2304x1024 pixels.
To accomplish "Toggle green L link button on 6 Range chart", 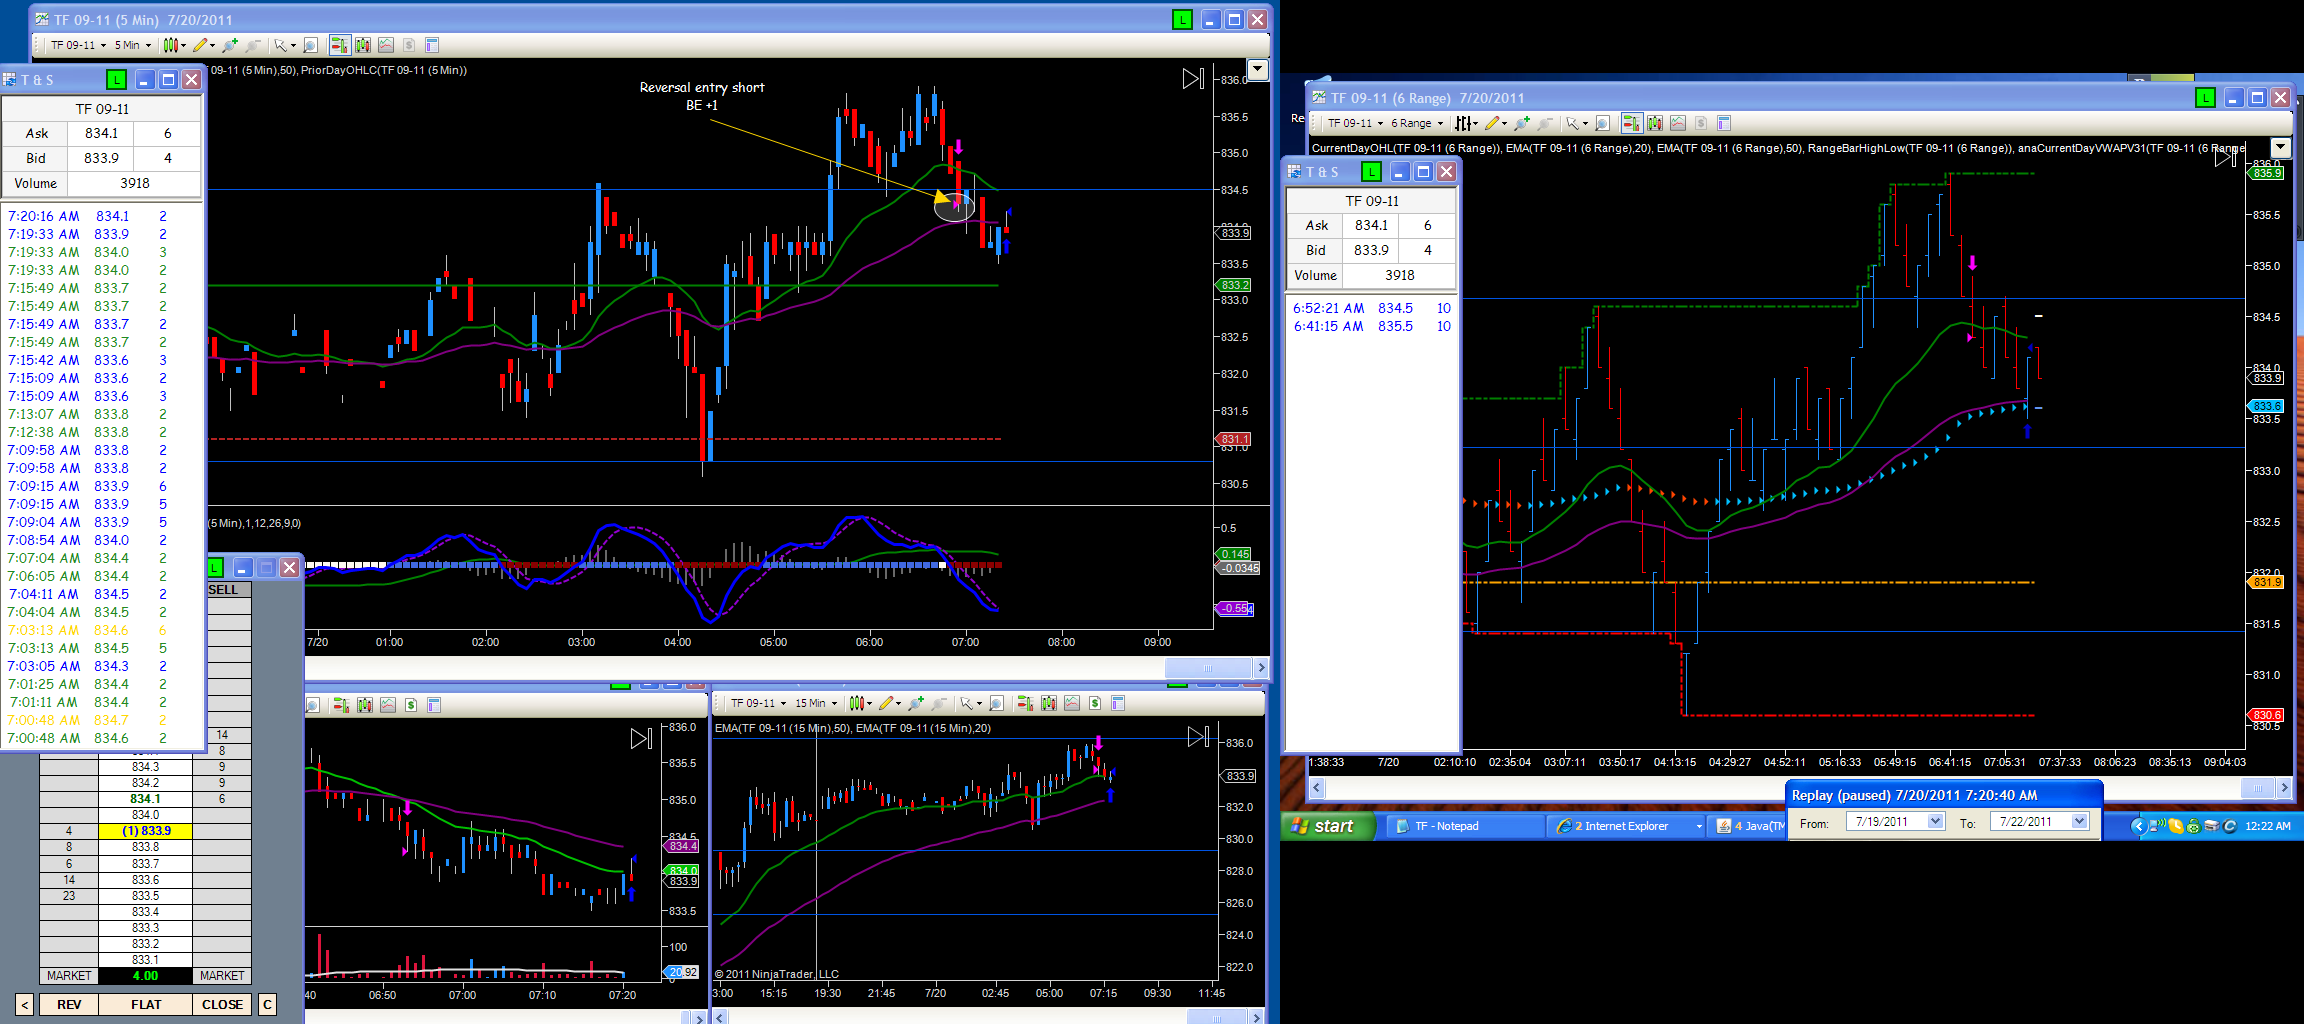I will [2205, 98].
